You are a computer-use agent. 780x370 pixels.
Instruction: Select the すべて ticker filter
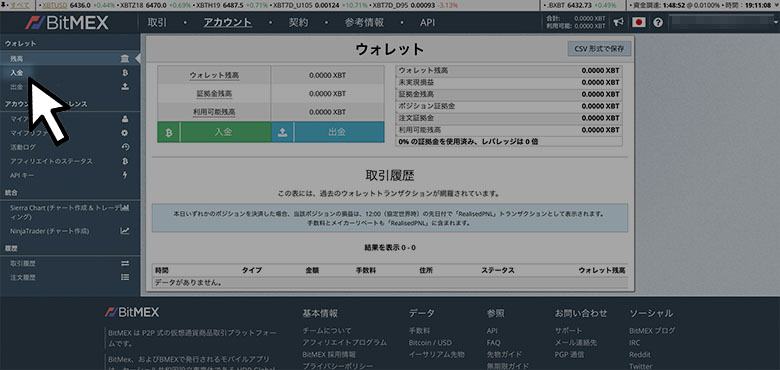click(19, 5)
